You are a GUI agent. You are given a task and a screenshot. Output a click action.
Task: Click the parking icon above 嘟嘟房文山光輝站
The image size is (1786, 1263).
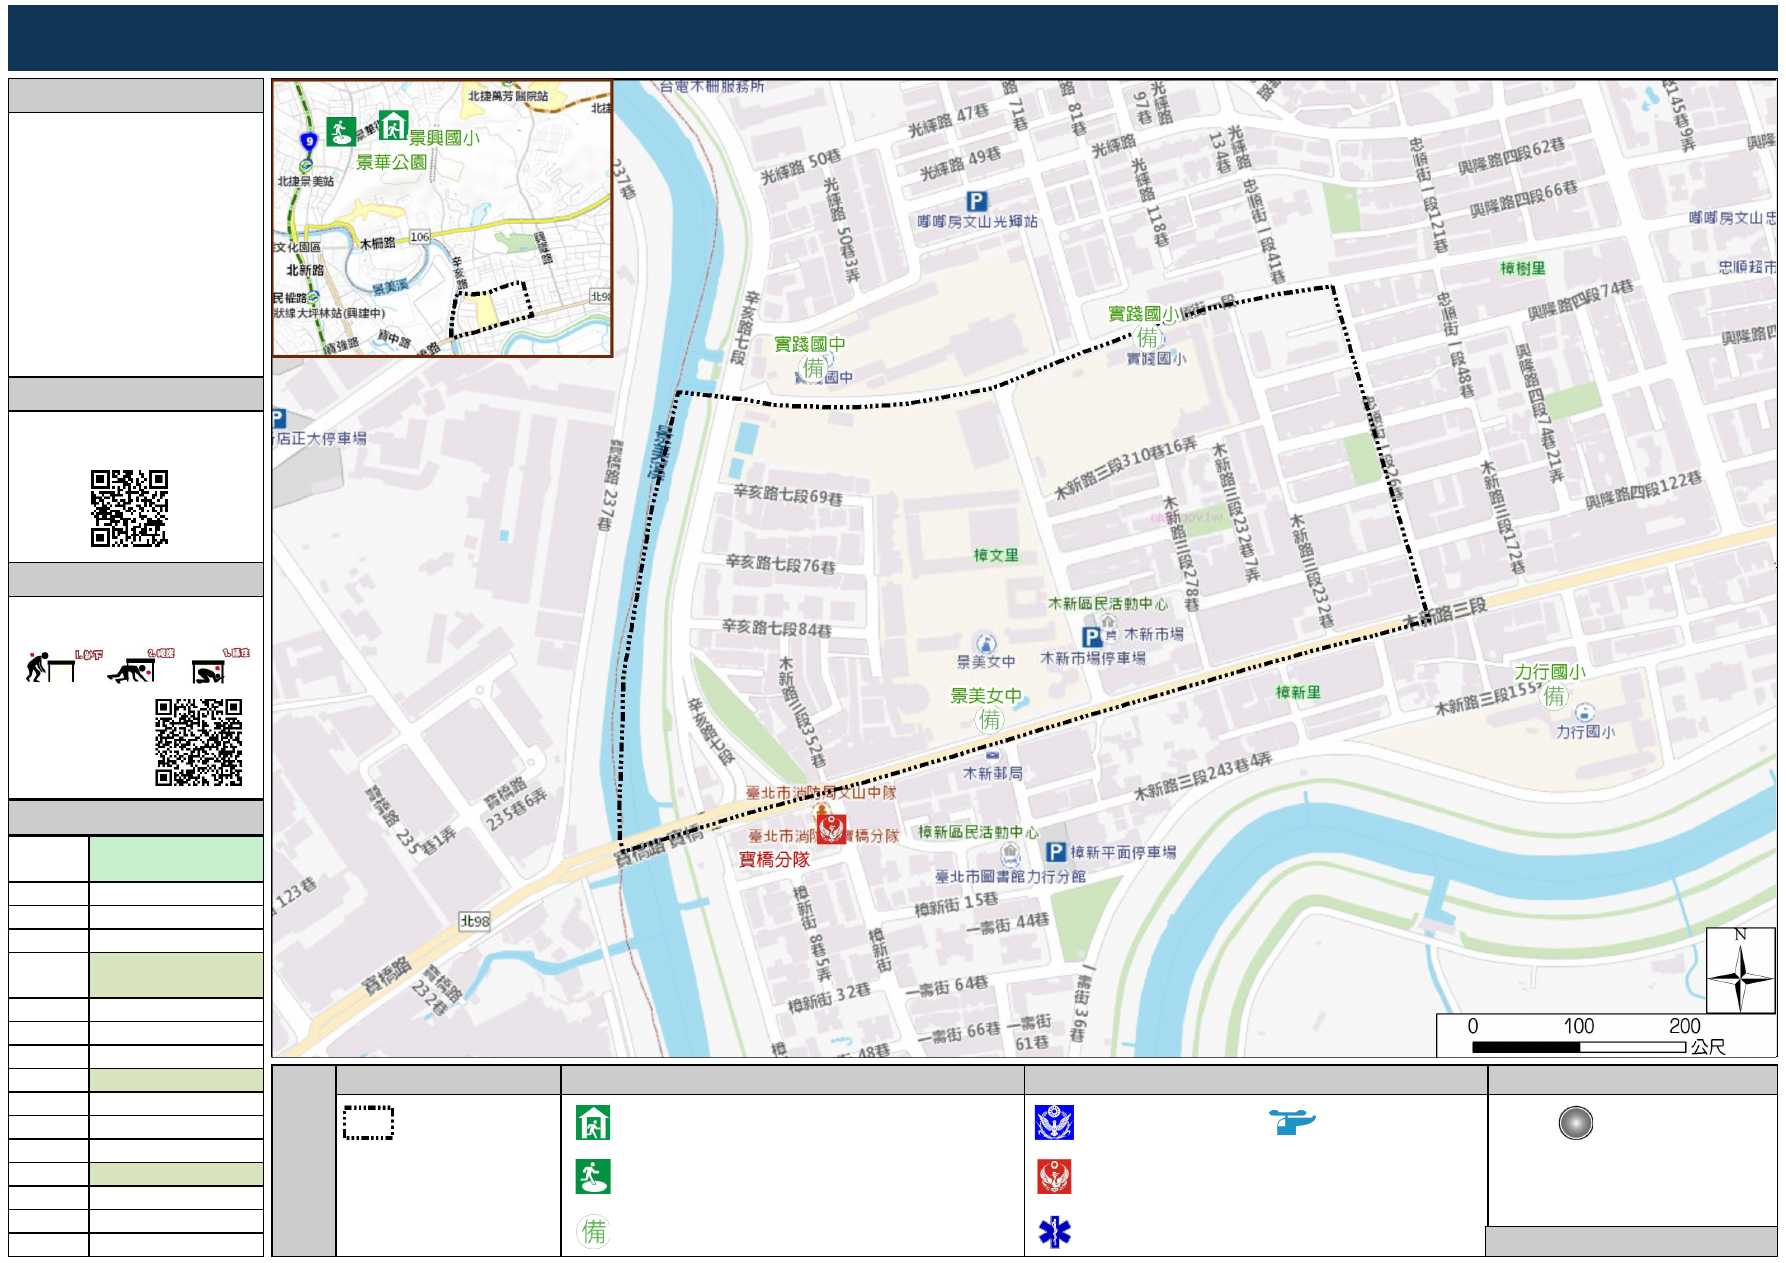(x=977, y=201)
